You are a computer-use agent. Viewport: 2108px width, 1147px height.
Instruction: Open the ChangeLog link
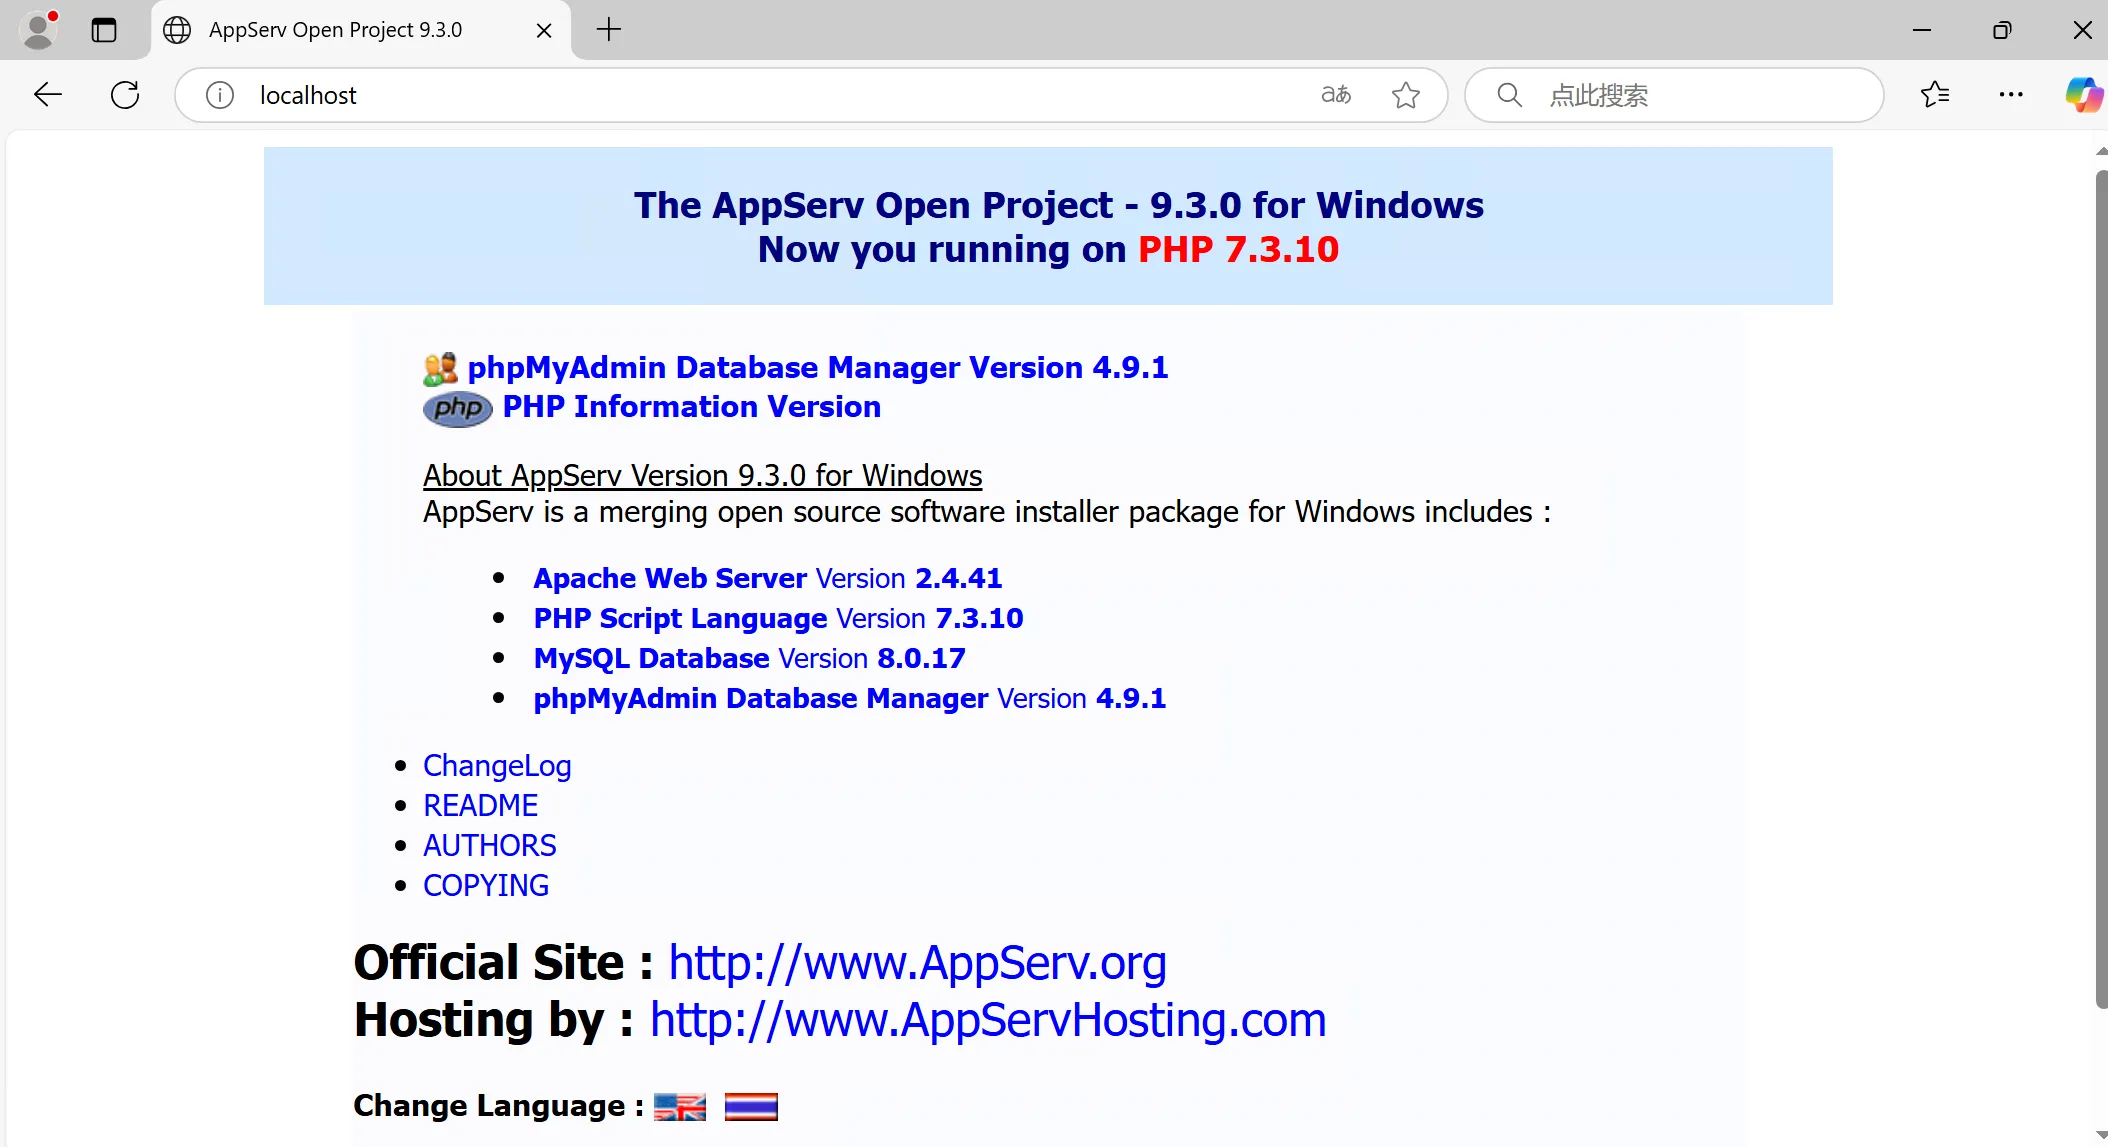tap(497, 766)
